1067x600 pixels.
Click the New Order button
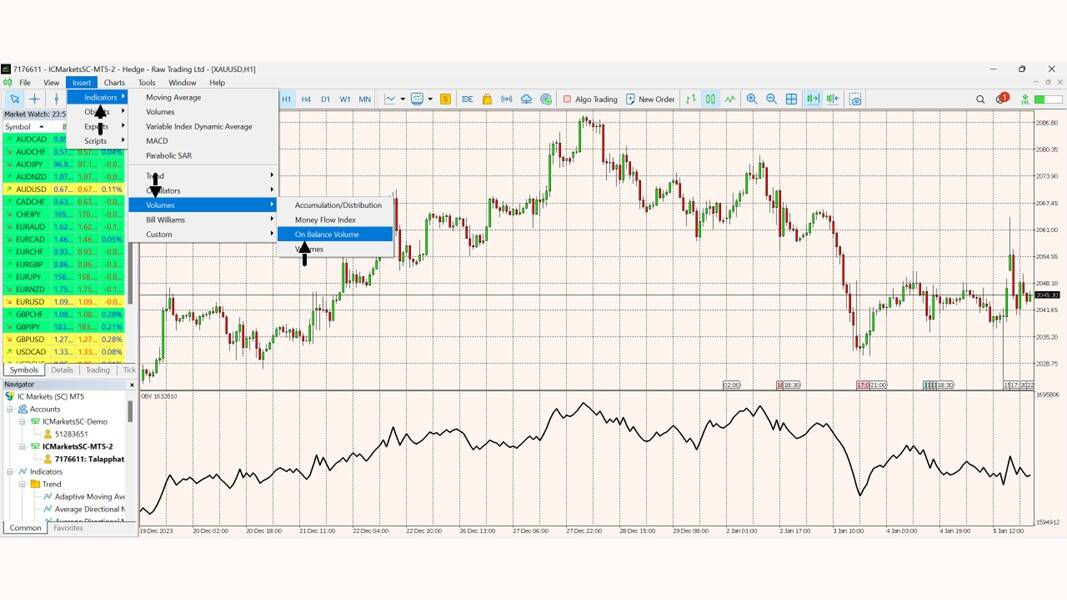650,99
